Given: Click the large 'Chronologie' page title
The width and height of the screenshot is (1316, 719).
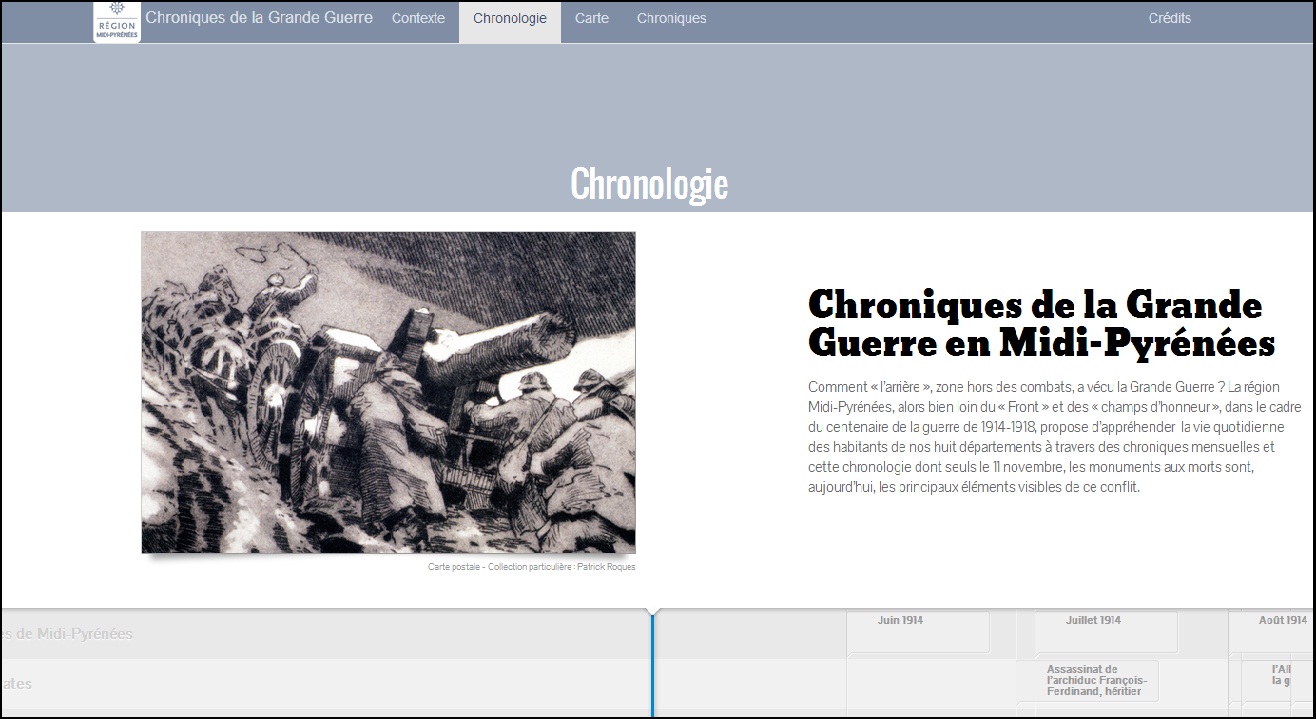Looking at the screenshot, I should 649,184.
